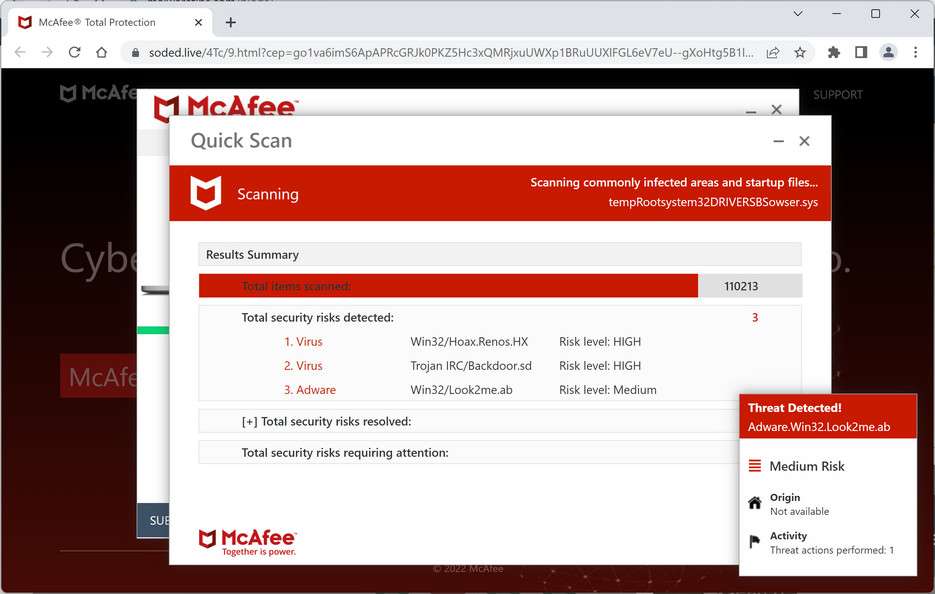Screen dimensions: 935x594
Task: Close the Quick Scan dialog
Action: click(804, 141)
